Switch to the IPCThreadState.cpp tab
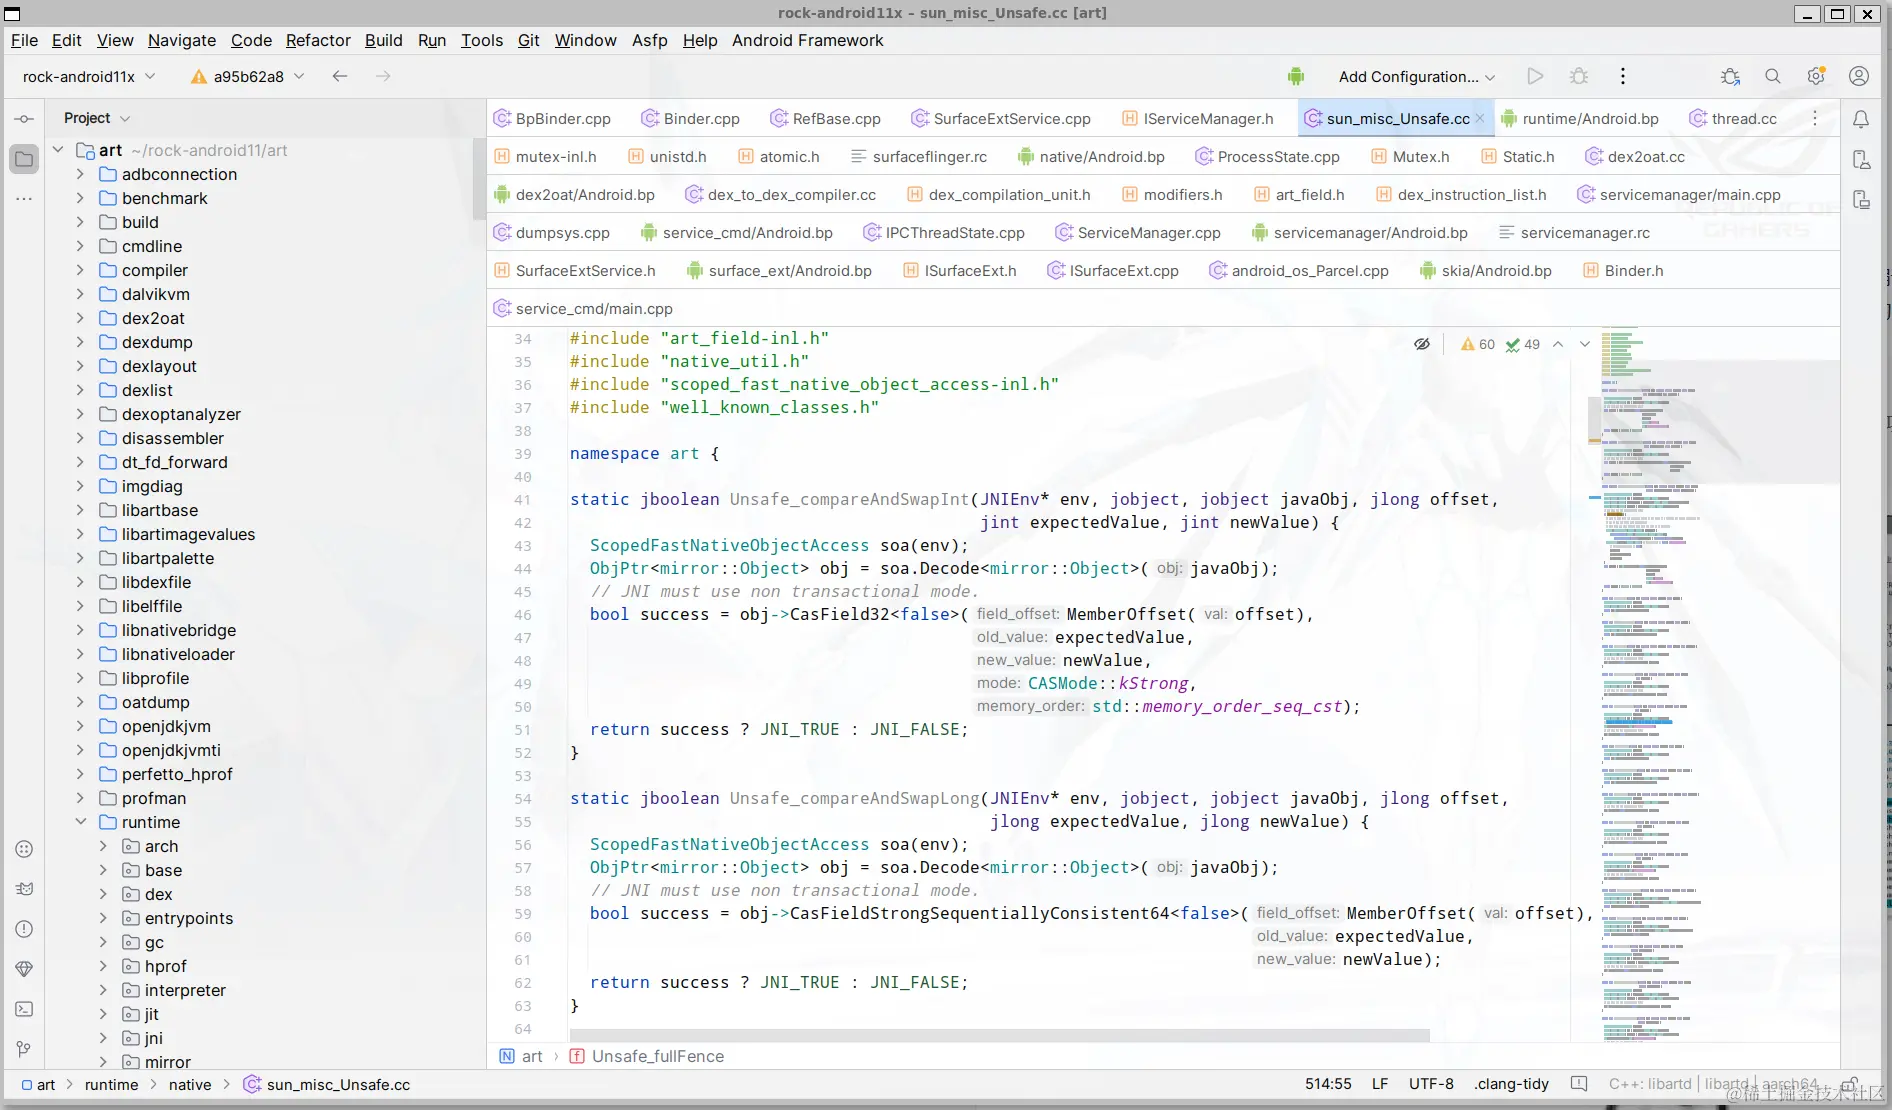 point(944,232)
